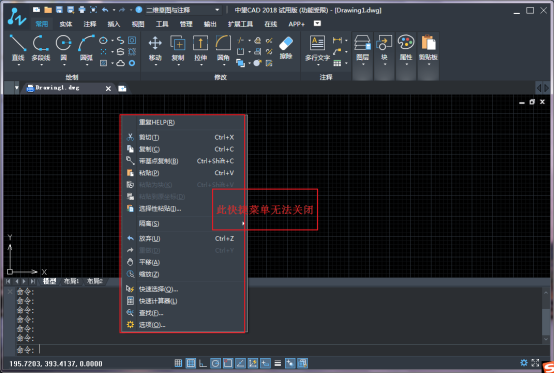Expand the Arc (圆弧) tool dropdown arrow
This screenshot has height=374, width=554.
tap(86, 65)
